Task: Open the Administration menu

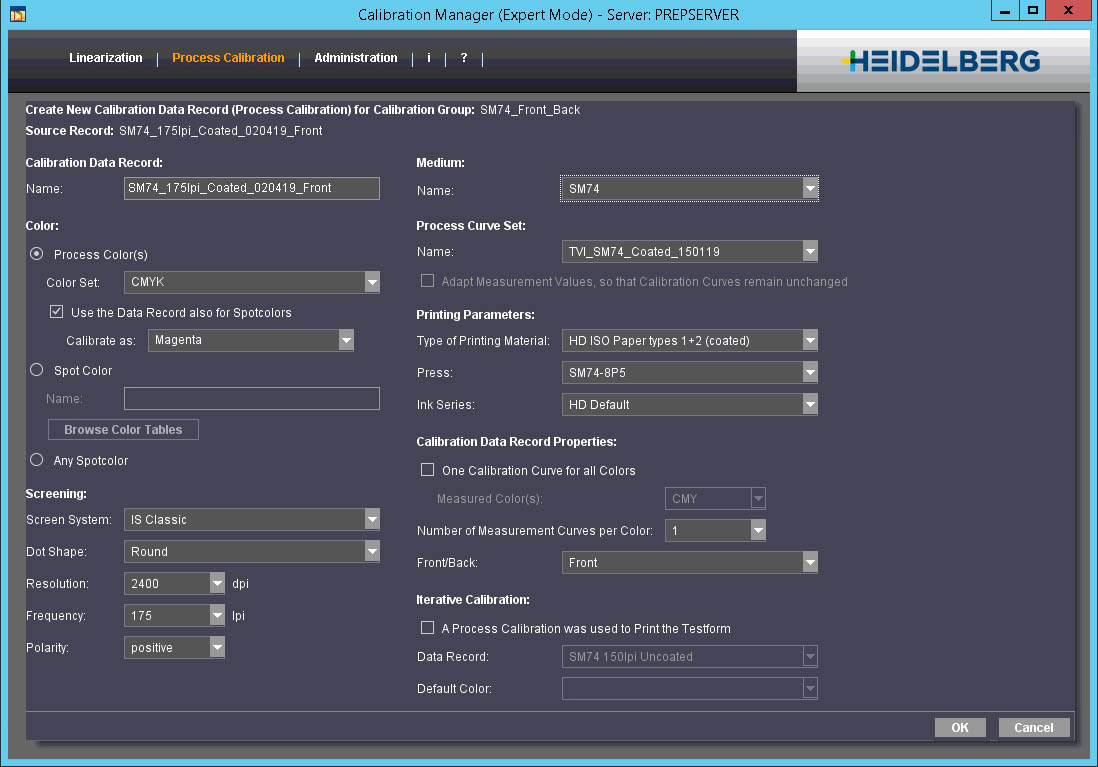Action: tap(356, 58)
